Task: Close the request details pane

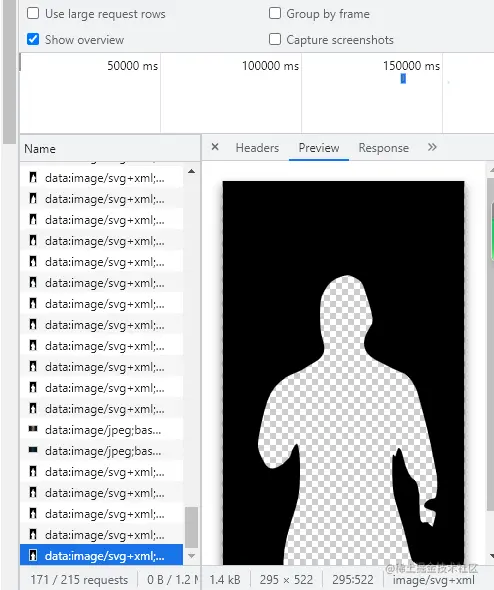Action: (215, 147)
